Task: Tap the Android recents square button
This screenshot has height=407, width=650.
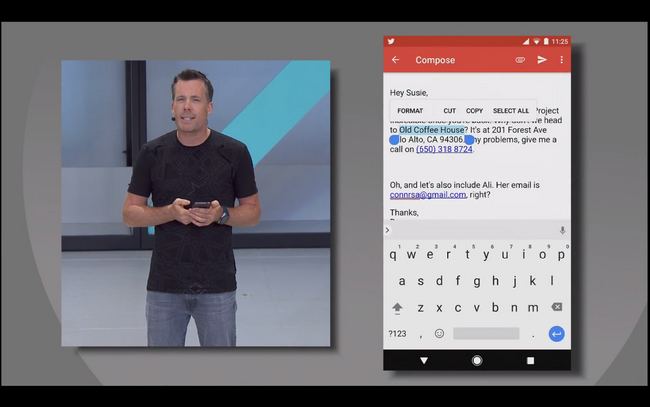Action: pos(530,361)
